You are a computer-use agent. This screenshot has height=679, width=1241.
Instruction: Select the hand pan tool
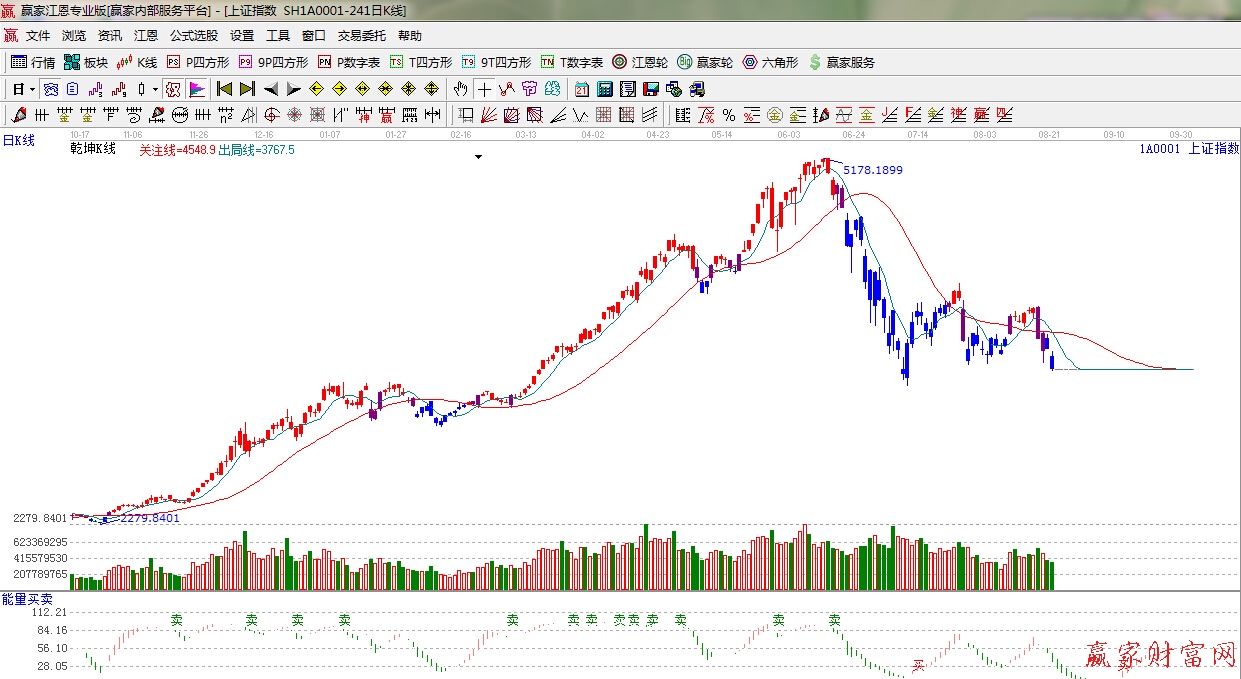[460, 89]
